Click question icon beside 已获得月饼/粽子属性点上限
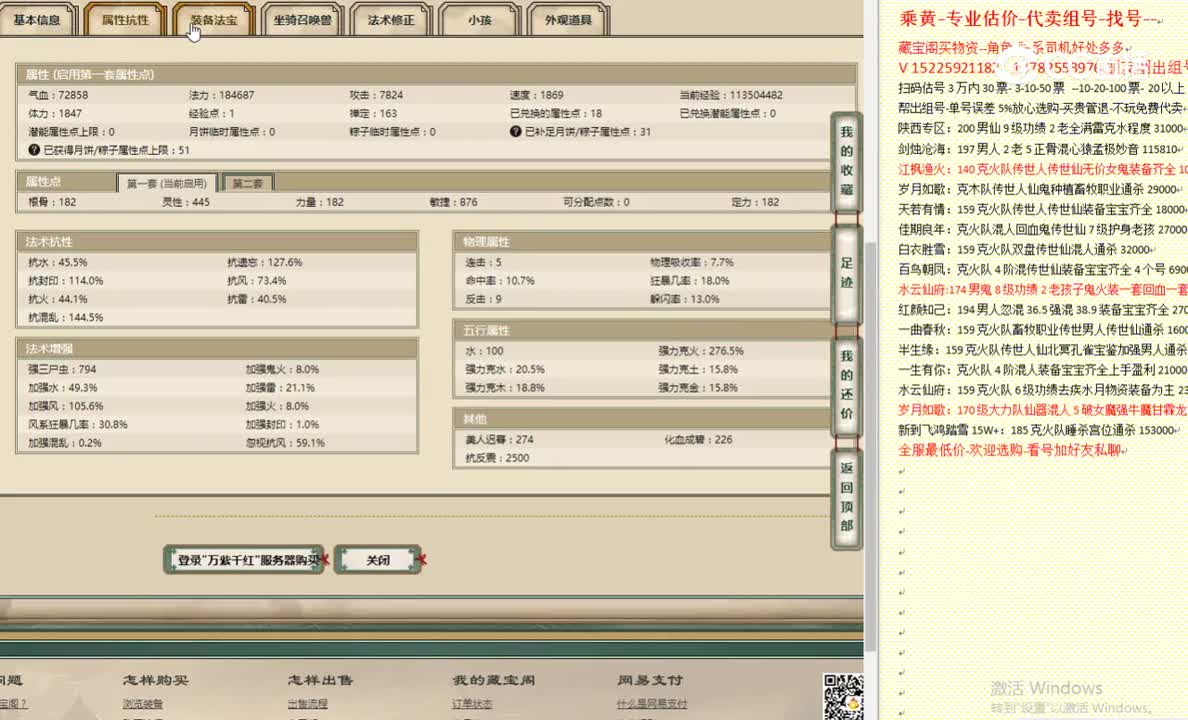Screen dimensions: 1188x720 coord(33,150)
